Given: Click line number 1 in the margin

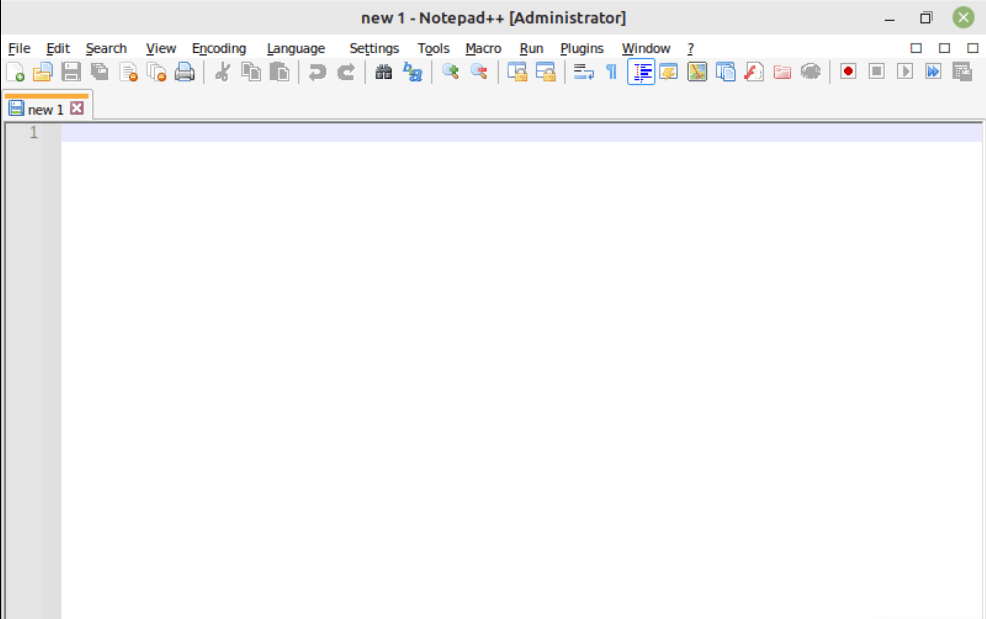Looking at the screenshot, I should (33, 132).
